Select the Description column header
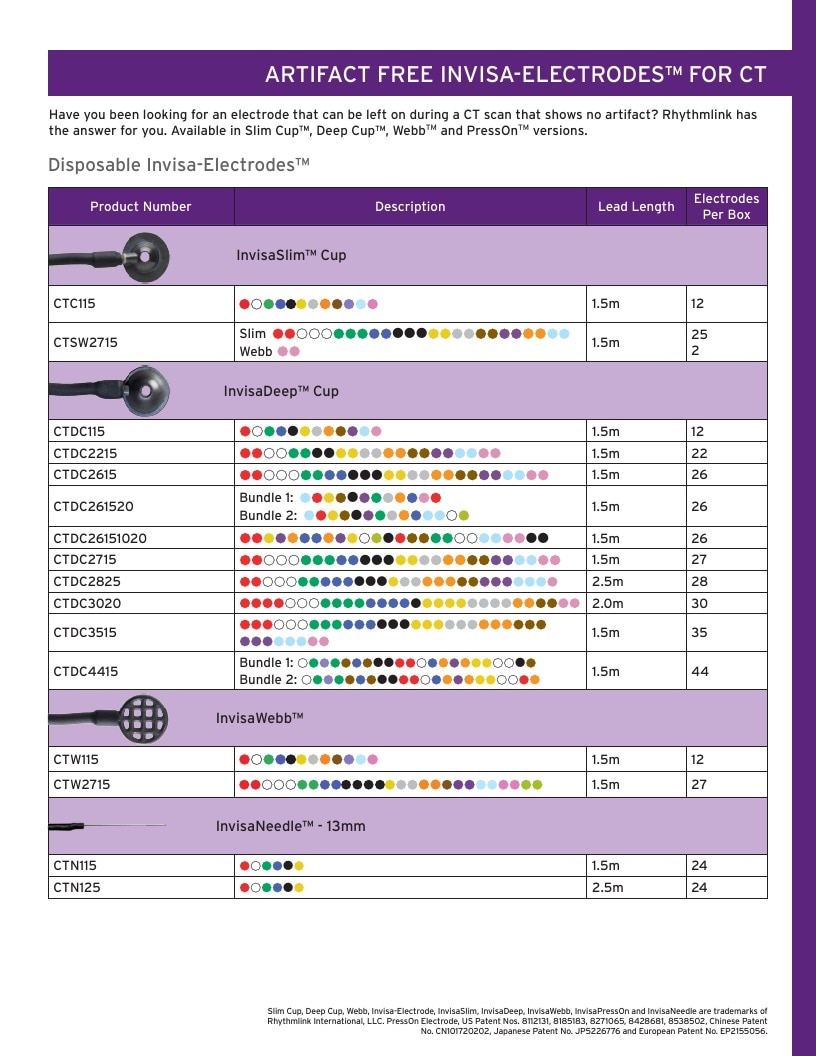This screenshot has height=1056, width=816. tap(410, 207)
